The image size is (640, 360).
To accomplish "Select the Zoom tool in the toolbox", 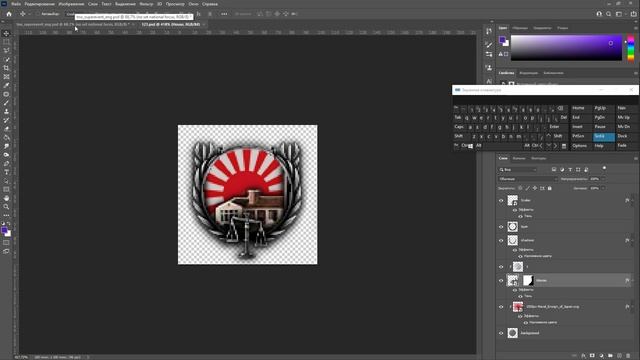I will click(x=6, y=207).
